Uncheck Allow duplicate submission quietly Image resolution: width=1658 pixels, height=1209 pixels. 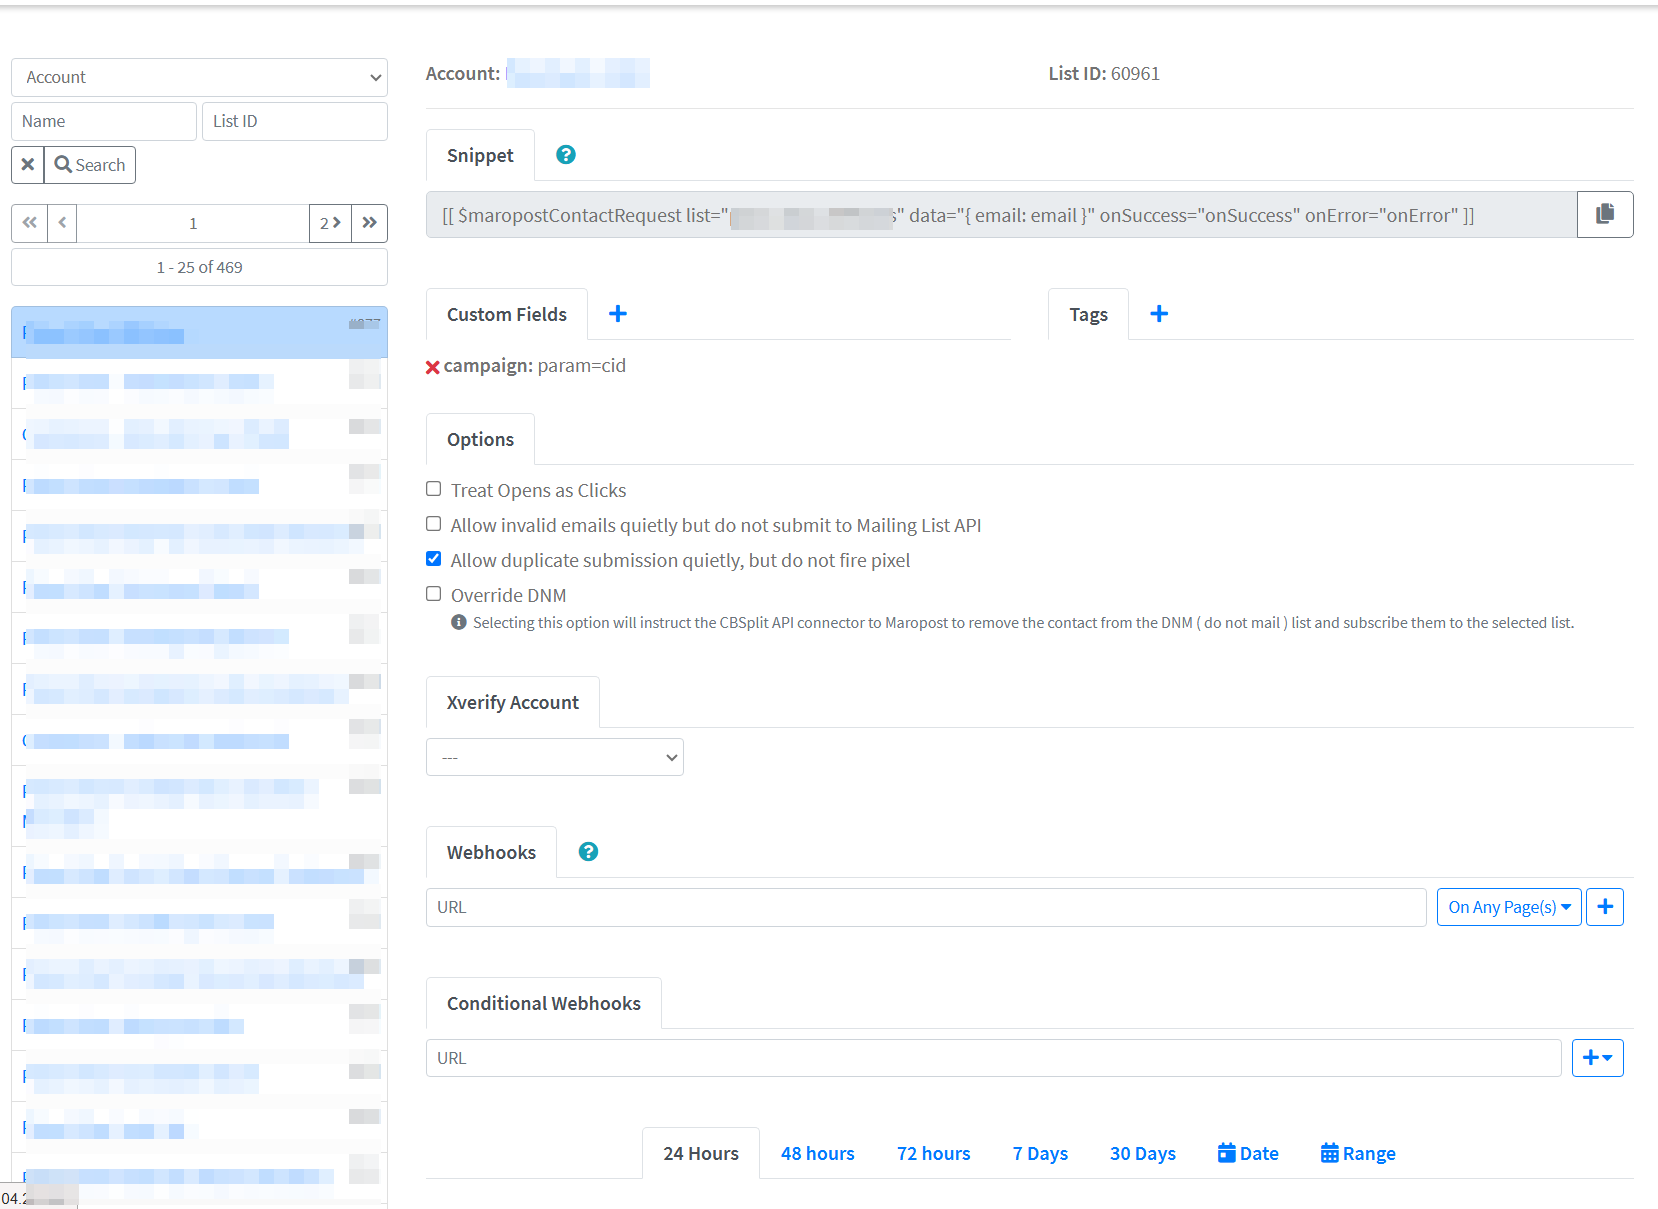click(x=434, y=559)
